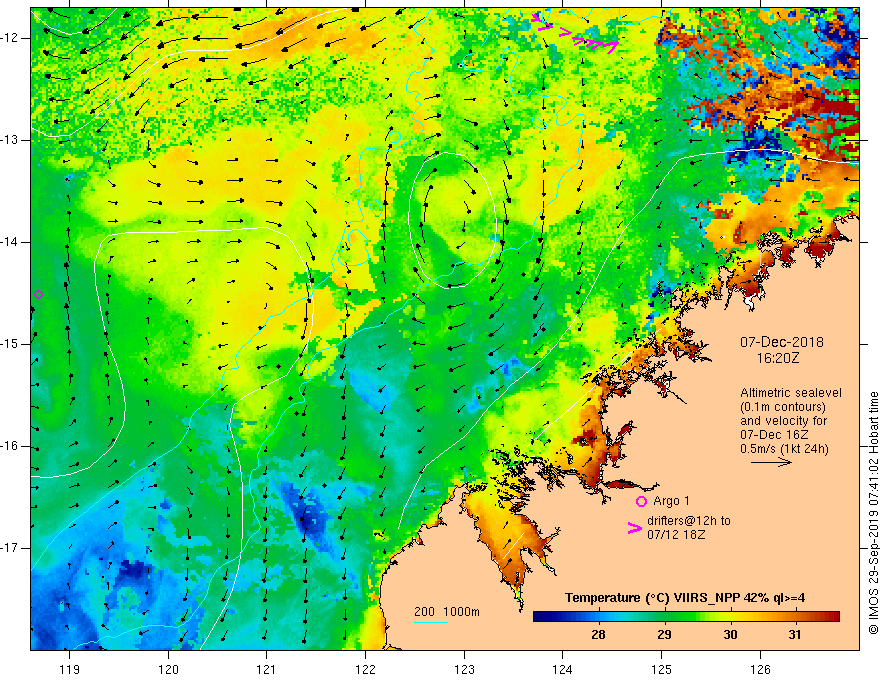Click the longitude 126 axis label
Viewport: 880px width, 680px height.
[x=760, y=669]
